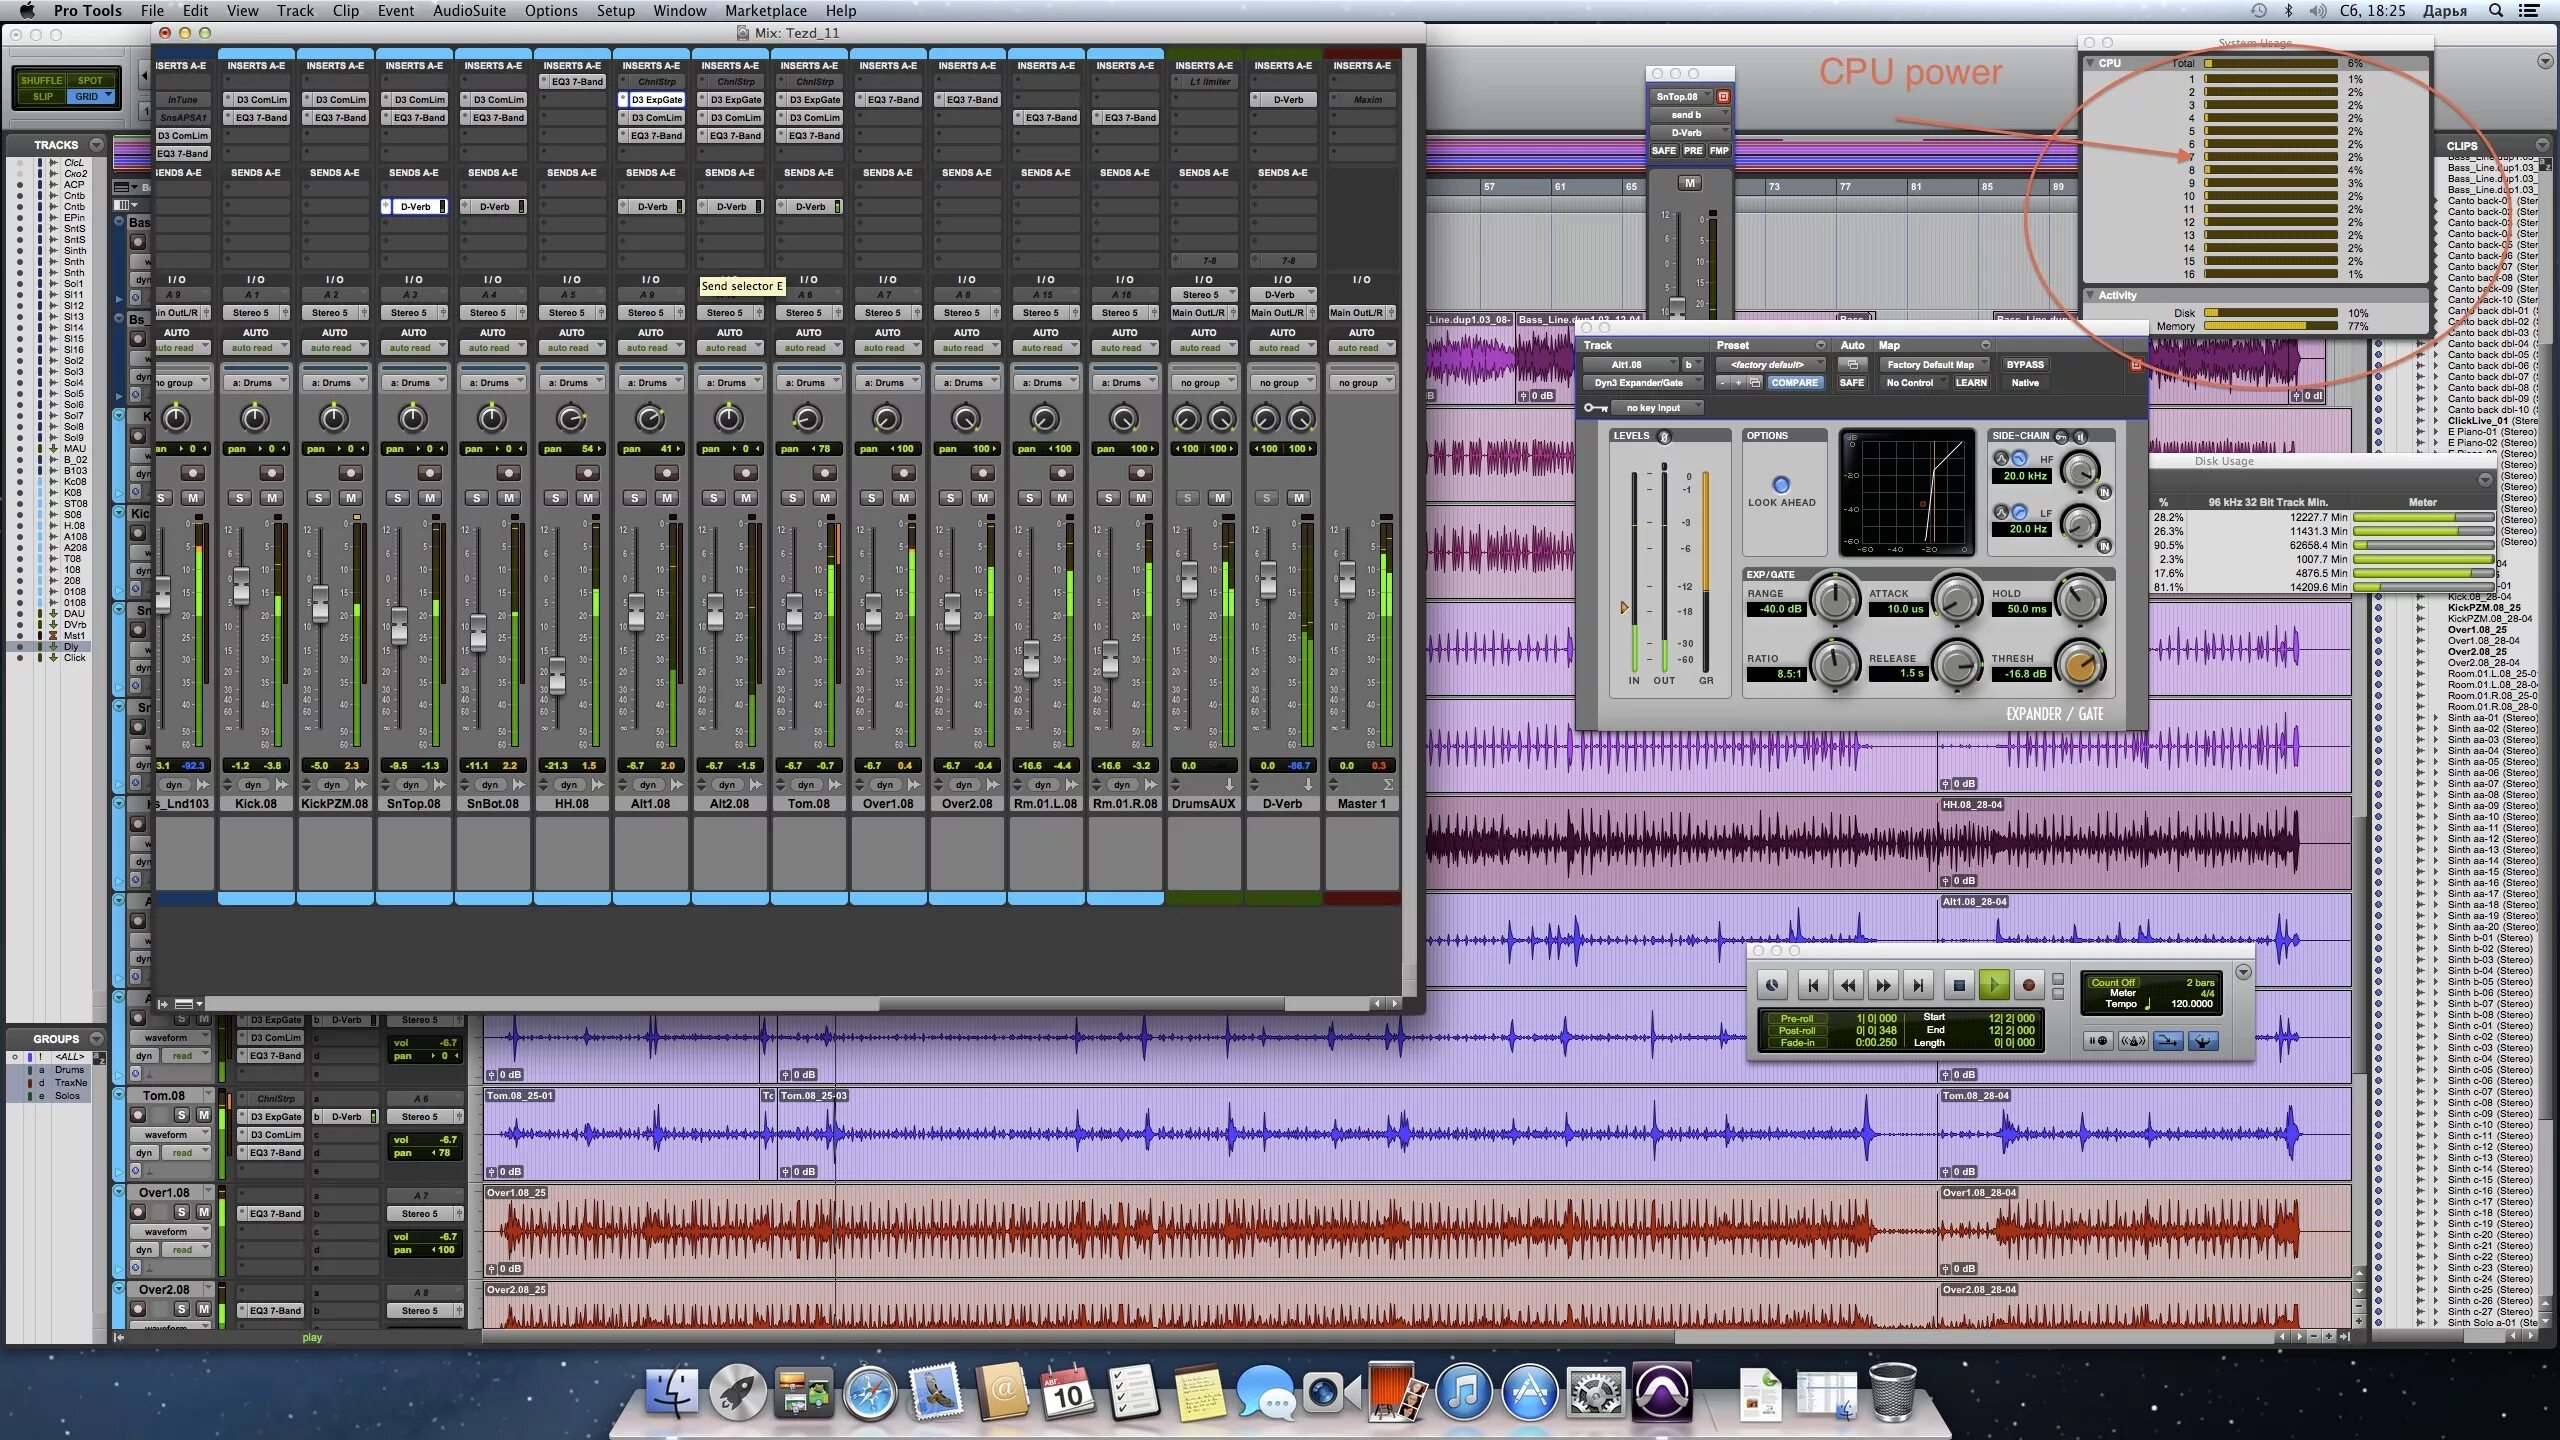Viewport: 2560px width, 1440px height.
Task: Solo the HH.08 mixer channel
Action: coord(555,498)
